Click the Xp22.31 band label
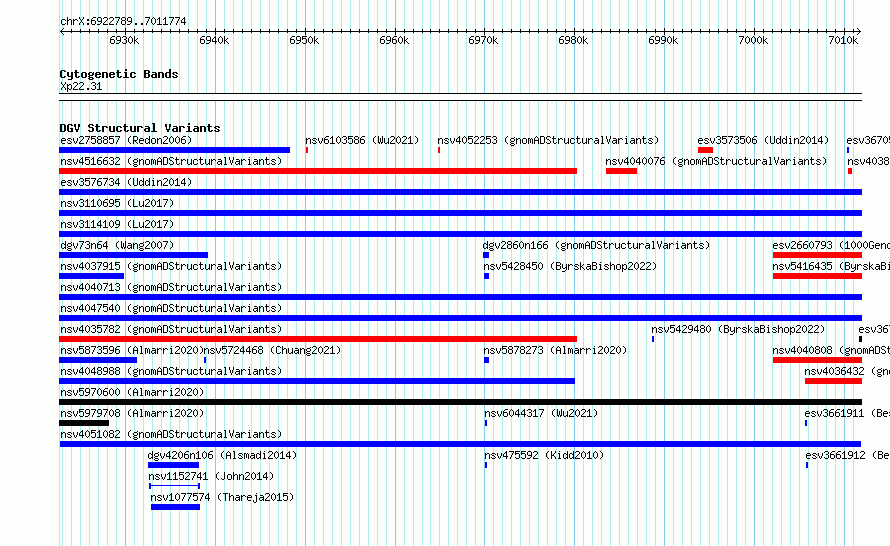This screenshot has height=546, width=890. [81, 86]
